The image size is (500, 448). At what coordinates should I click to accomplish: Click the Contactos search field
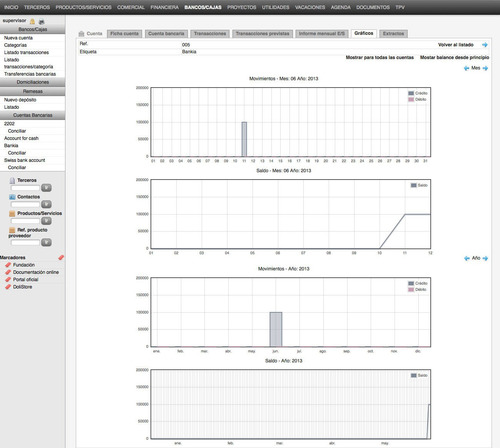tap(25, 204)
